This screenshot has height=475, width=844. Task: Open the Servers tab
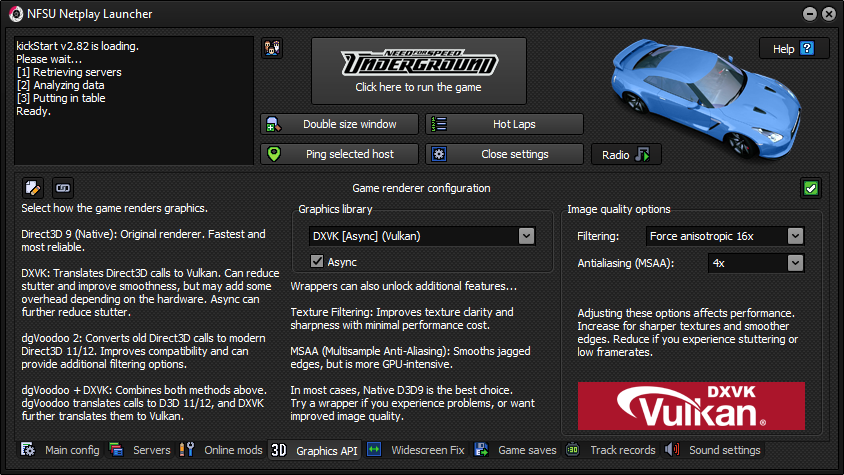(141, 450)
